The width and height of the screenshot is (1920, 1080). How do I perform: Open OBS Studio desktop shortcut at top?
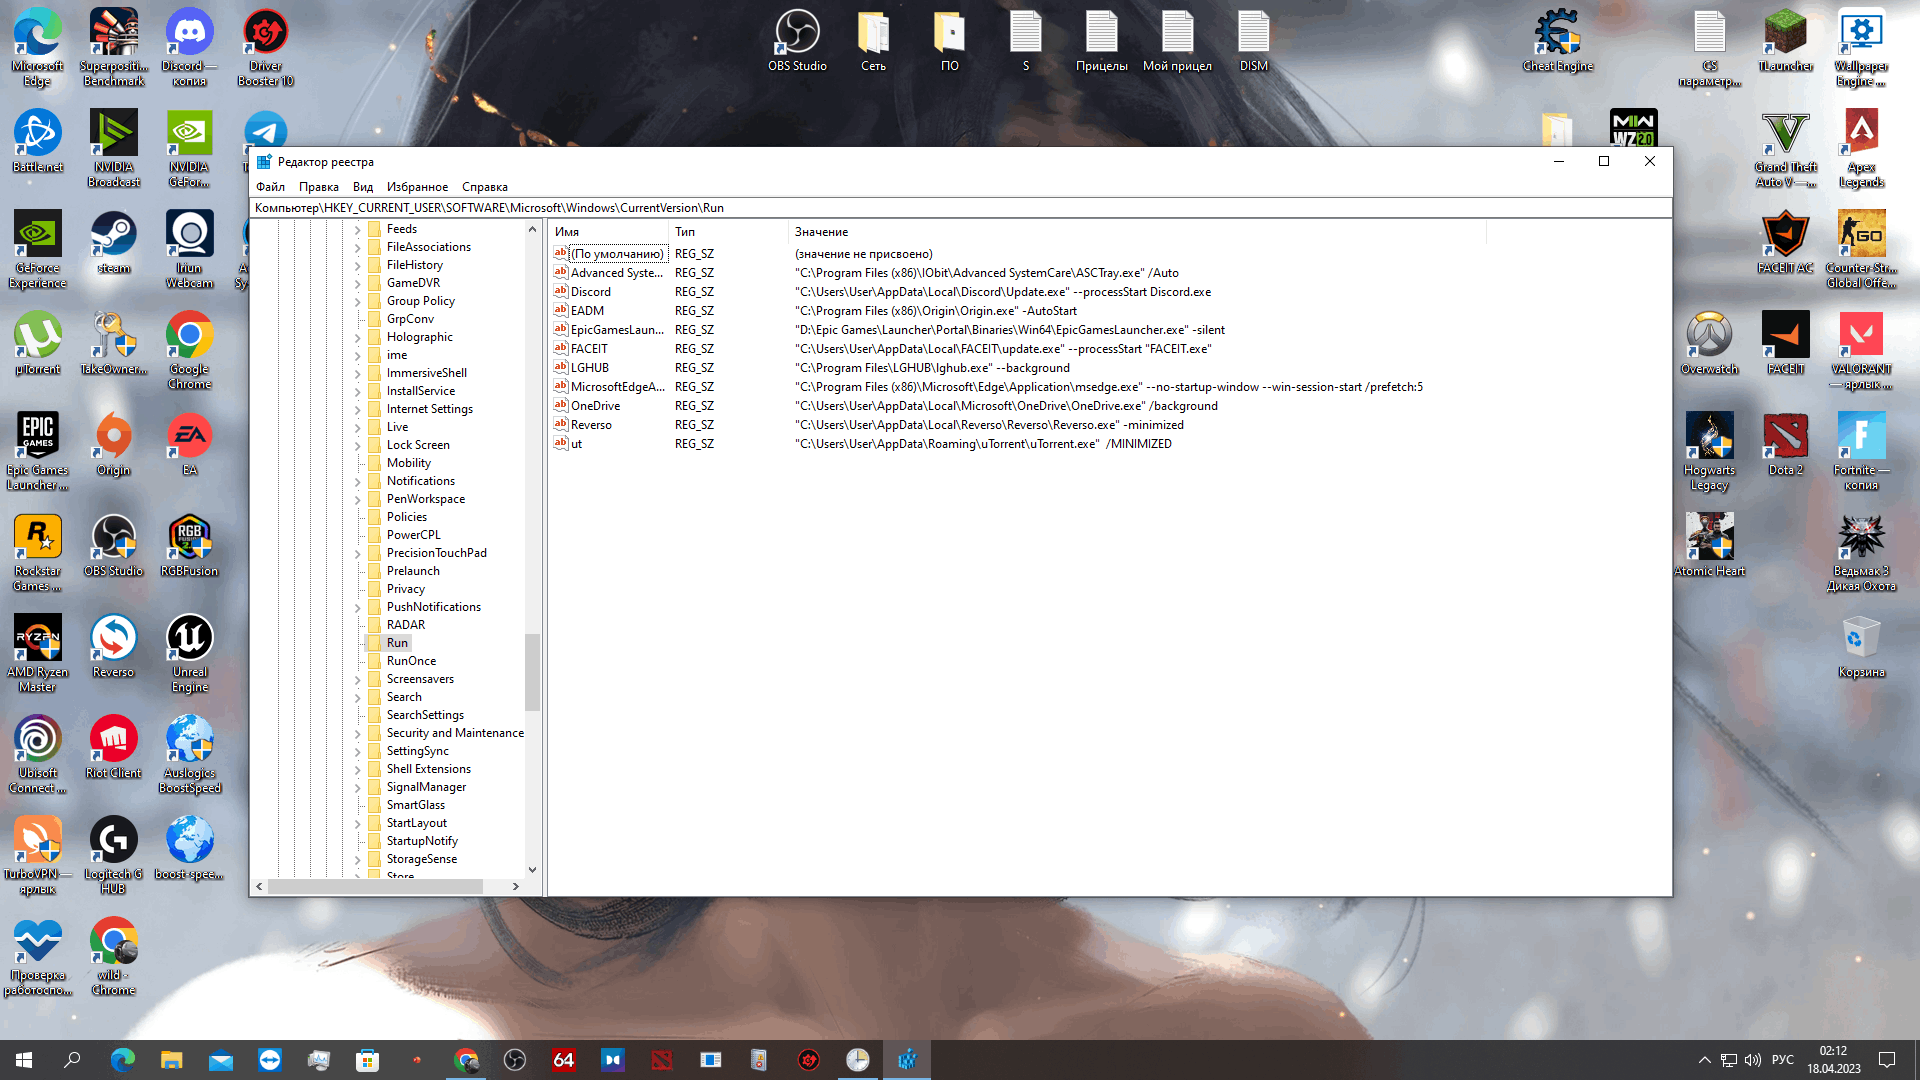click(797, 41)
